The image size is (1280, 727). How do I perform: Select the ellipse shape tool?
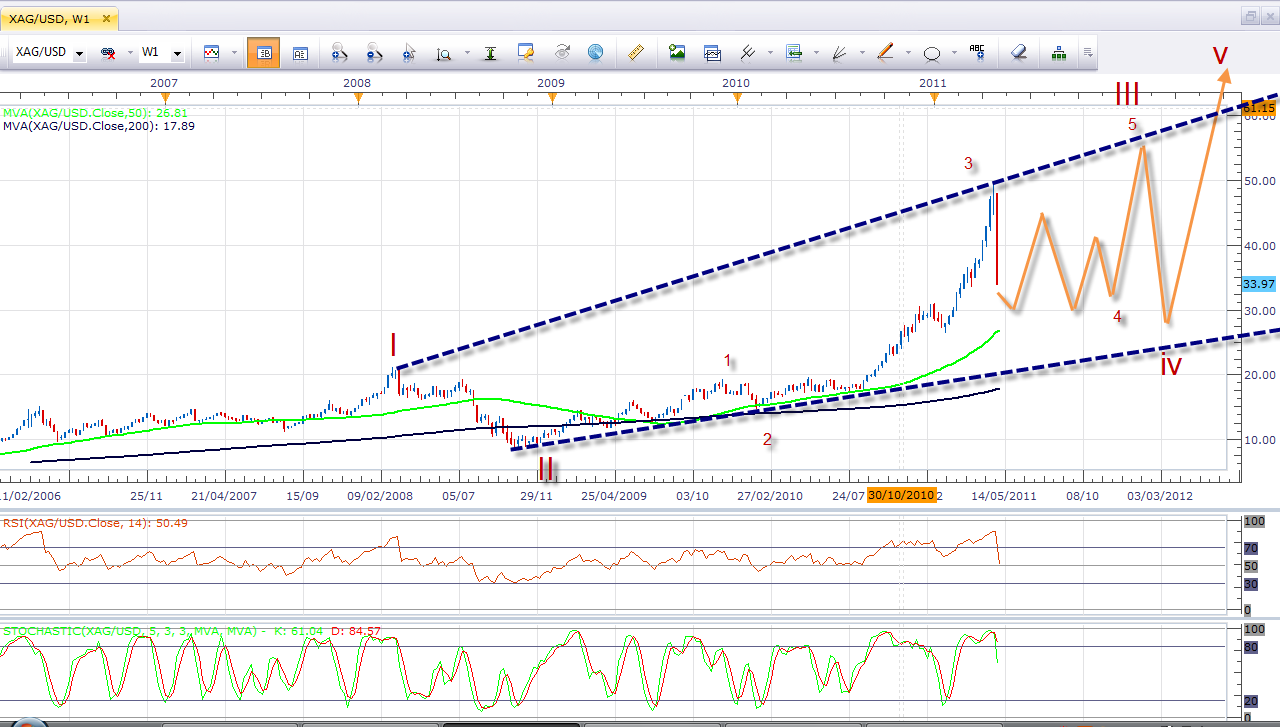pos(932,53)
